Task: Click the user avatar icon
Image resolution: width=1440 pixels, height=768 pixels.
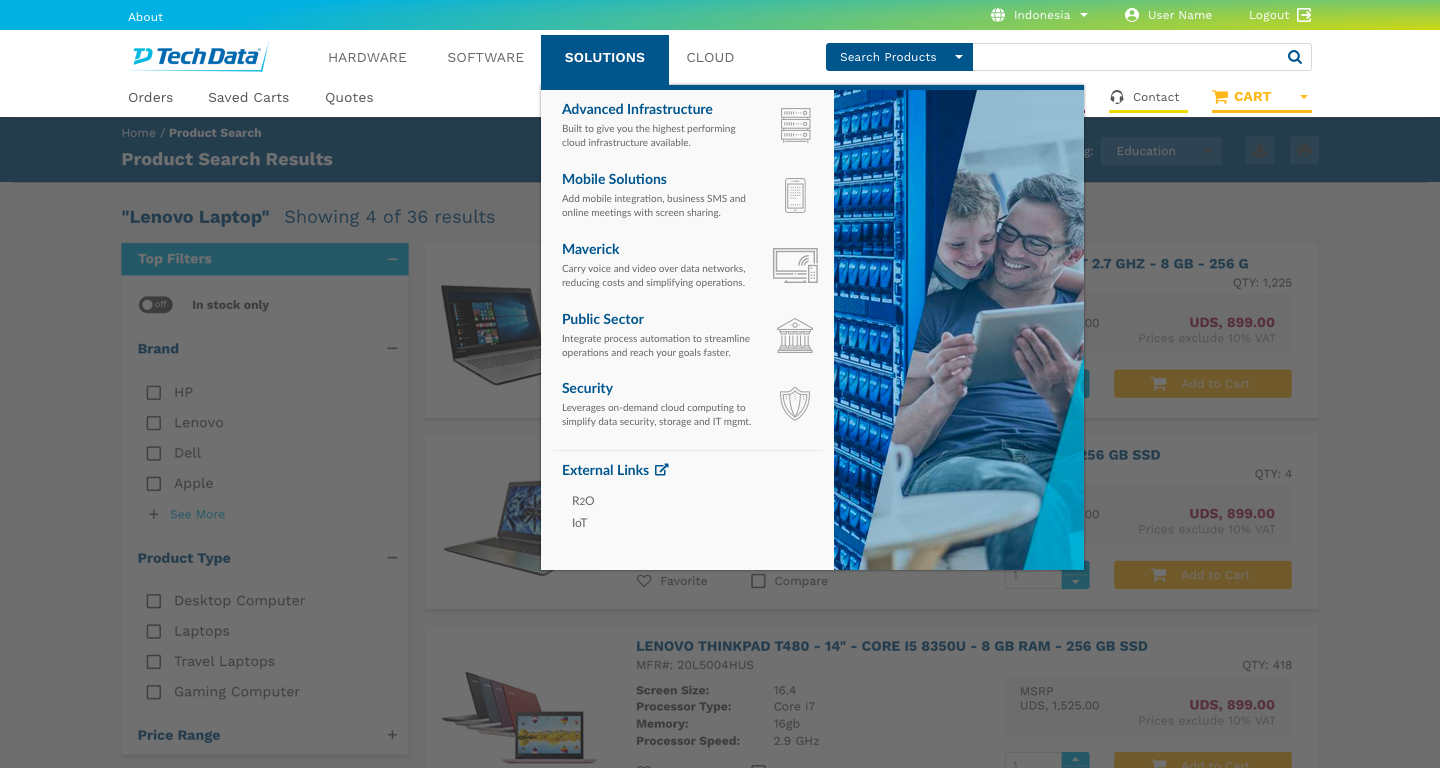Action: click(1132, 15)
